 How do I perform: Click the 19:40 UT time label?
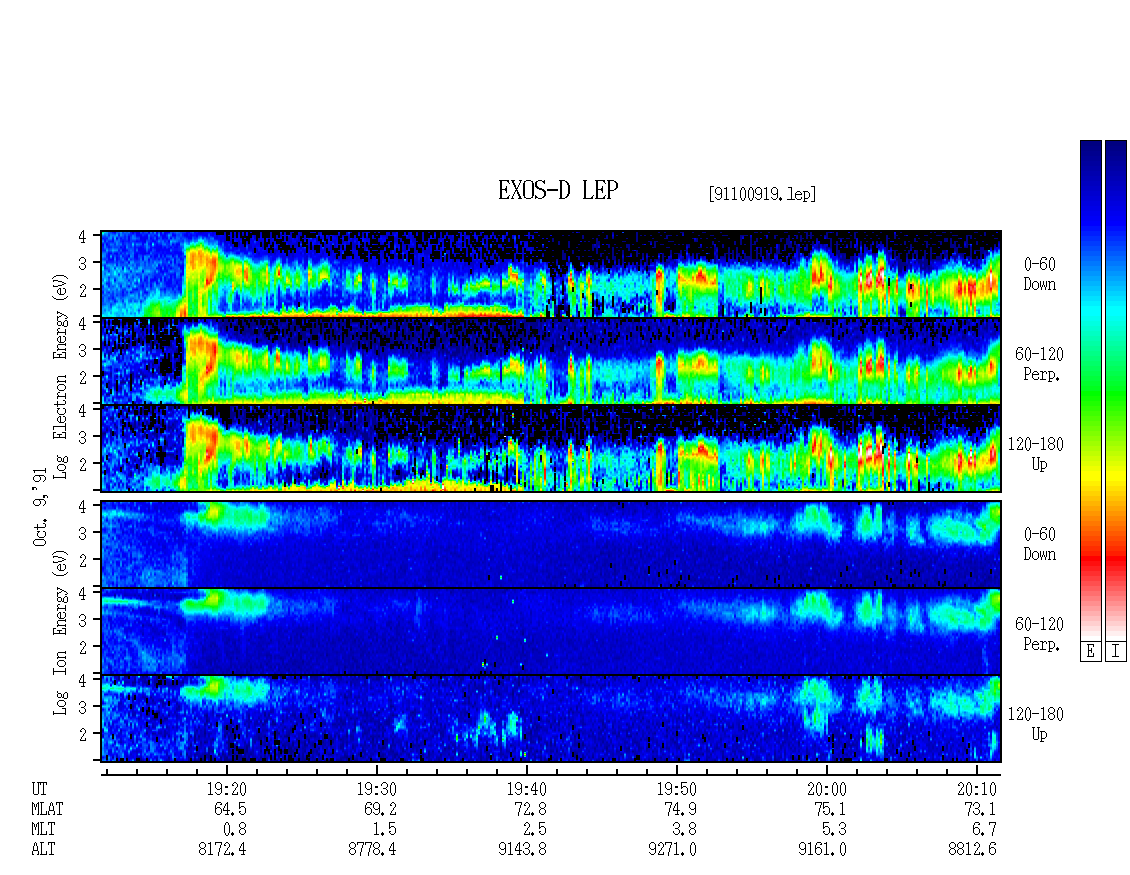tap(527, 789)
